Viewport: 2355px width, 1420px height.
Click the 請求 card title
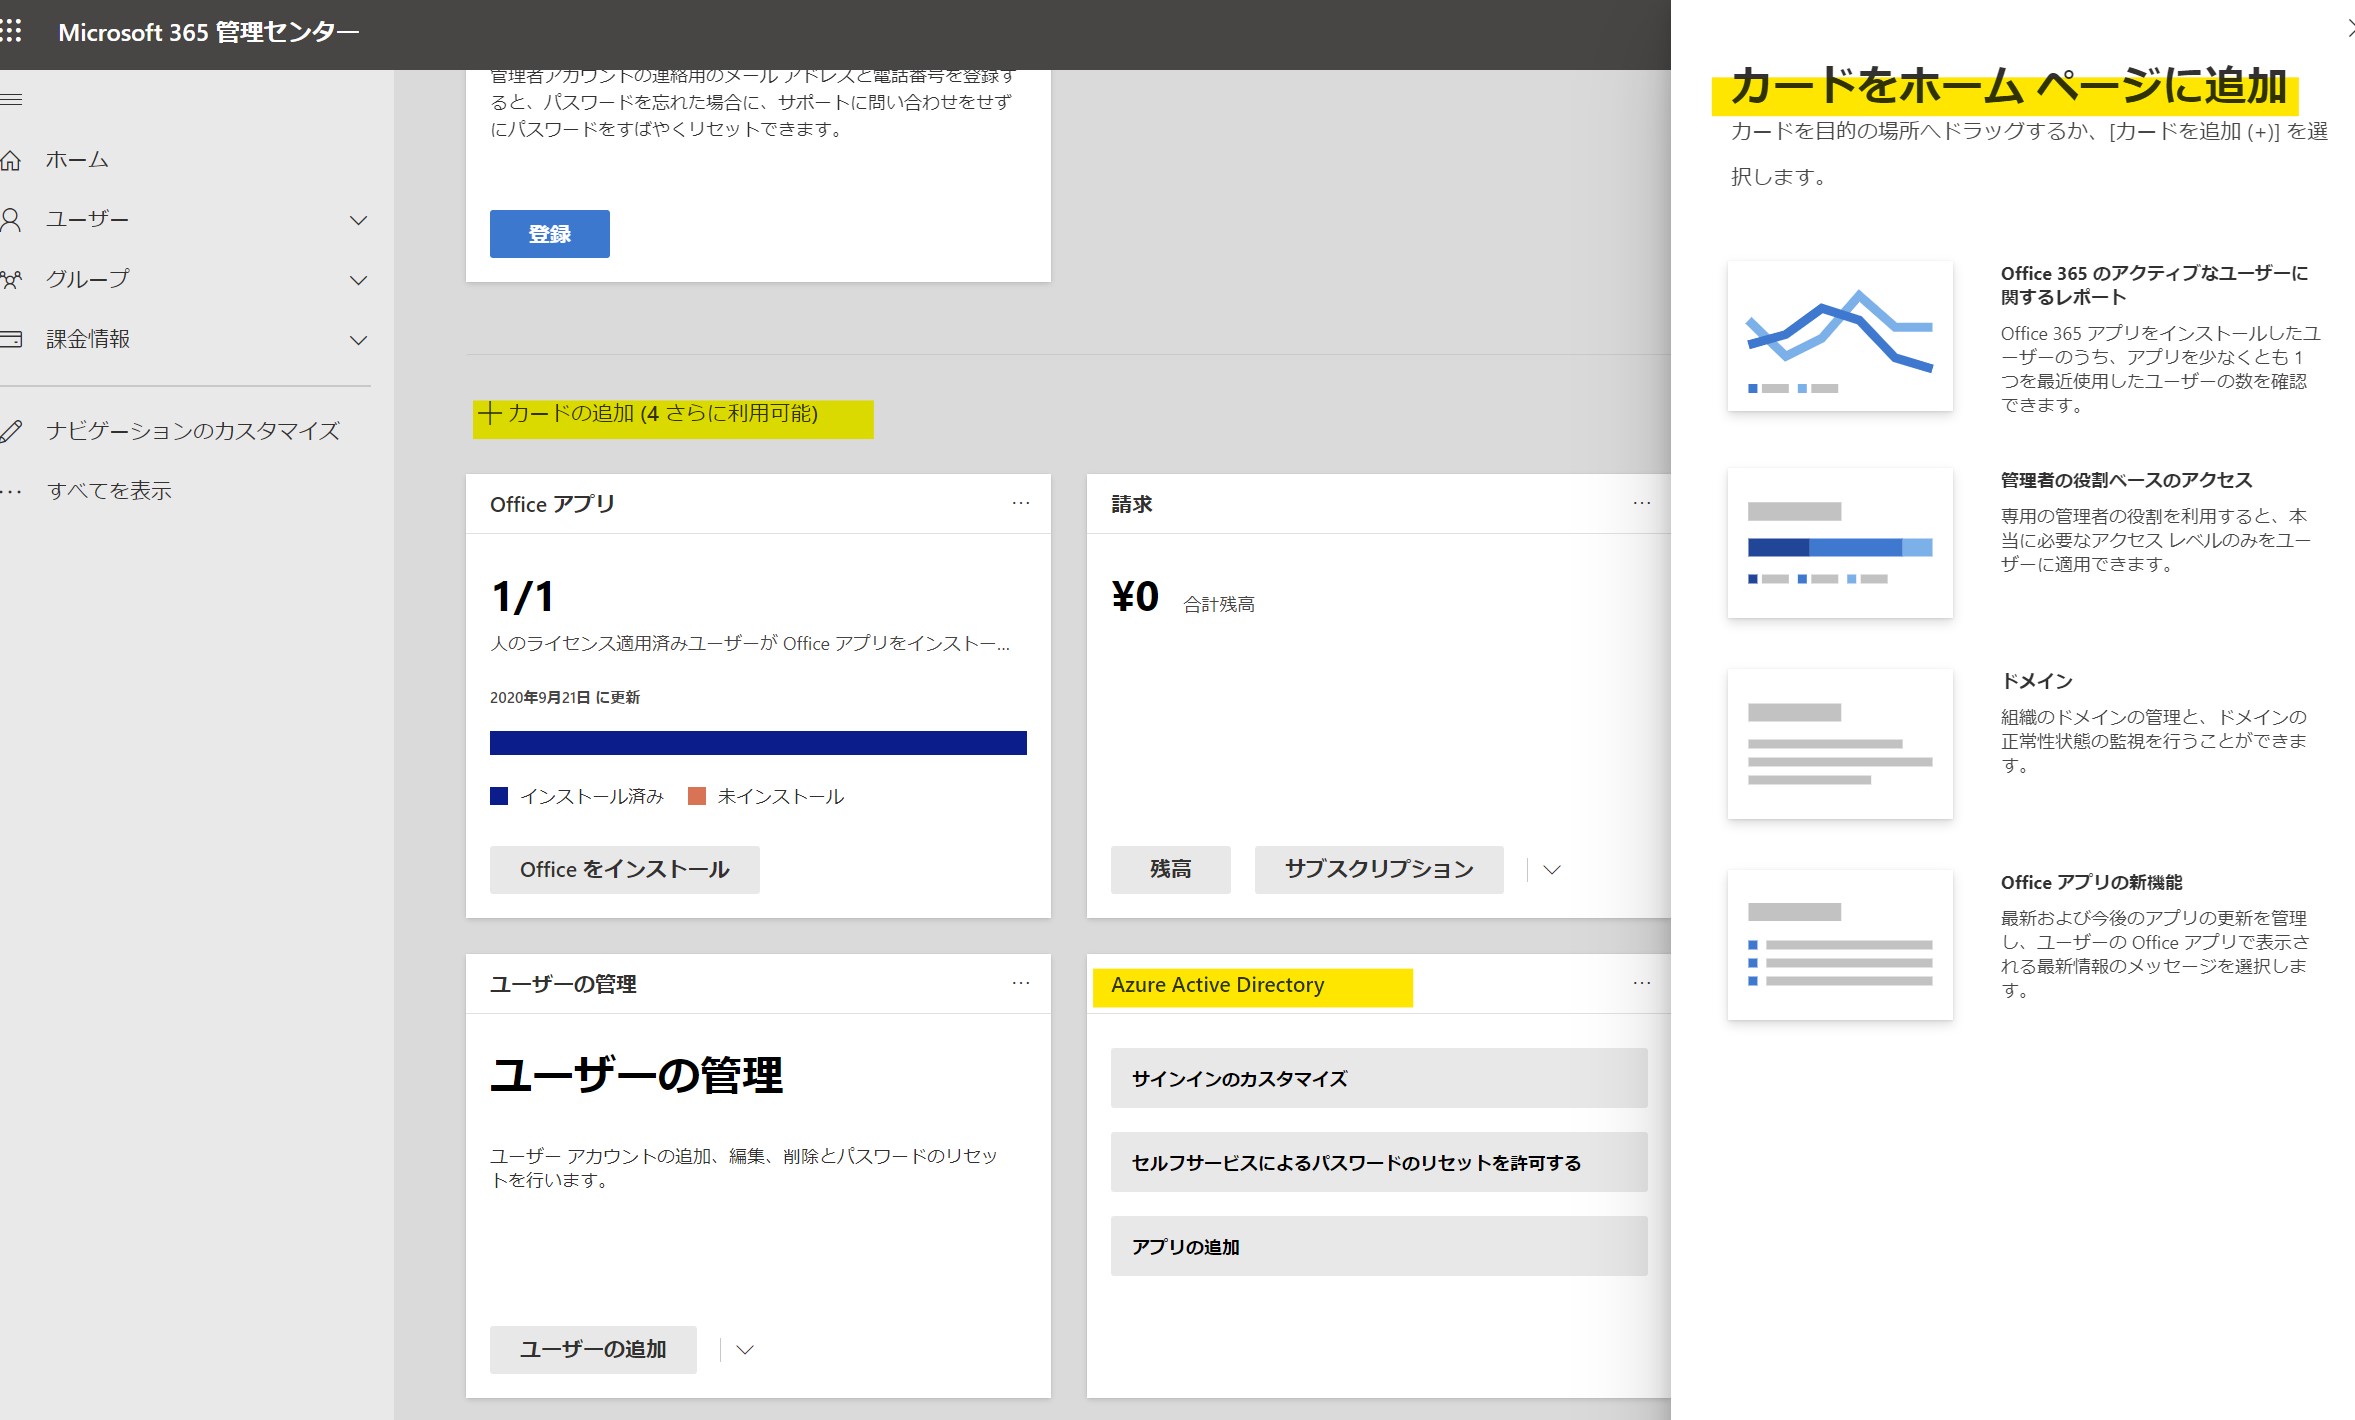click(x=1132, y=504)
